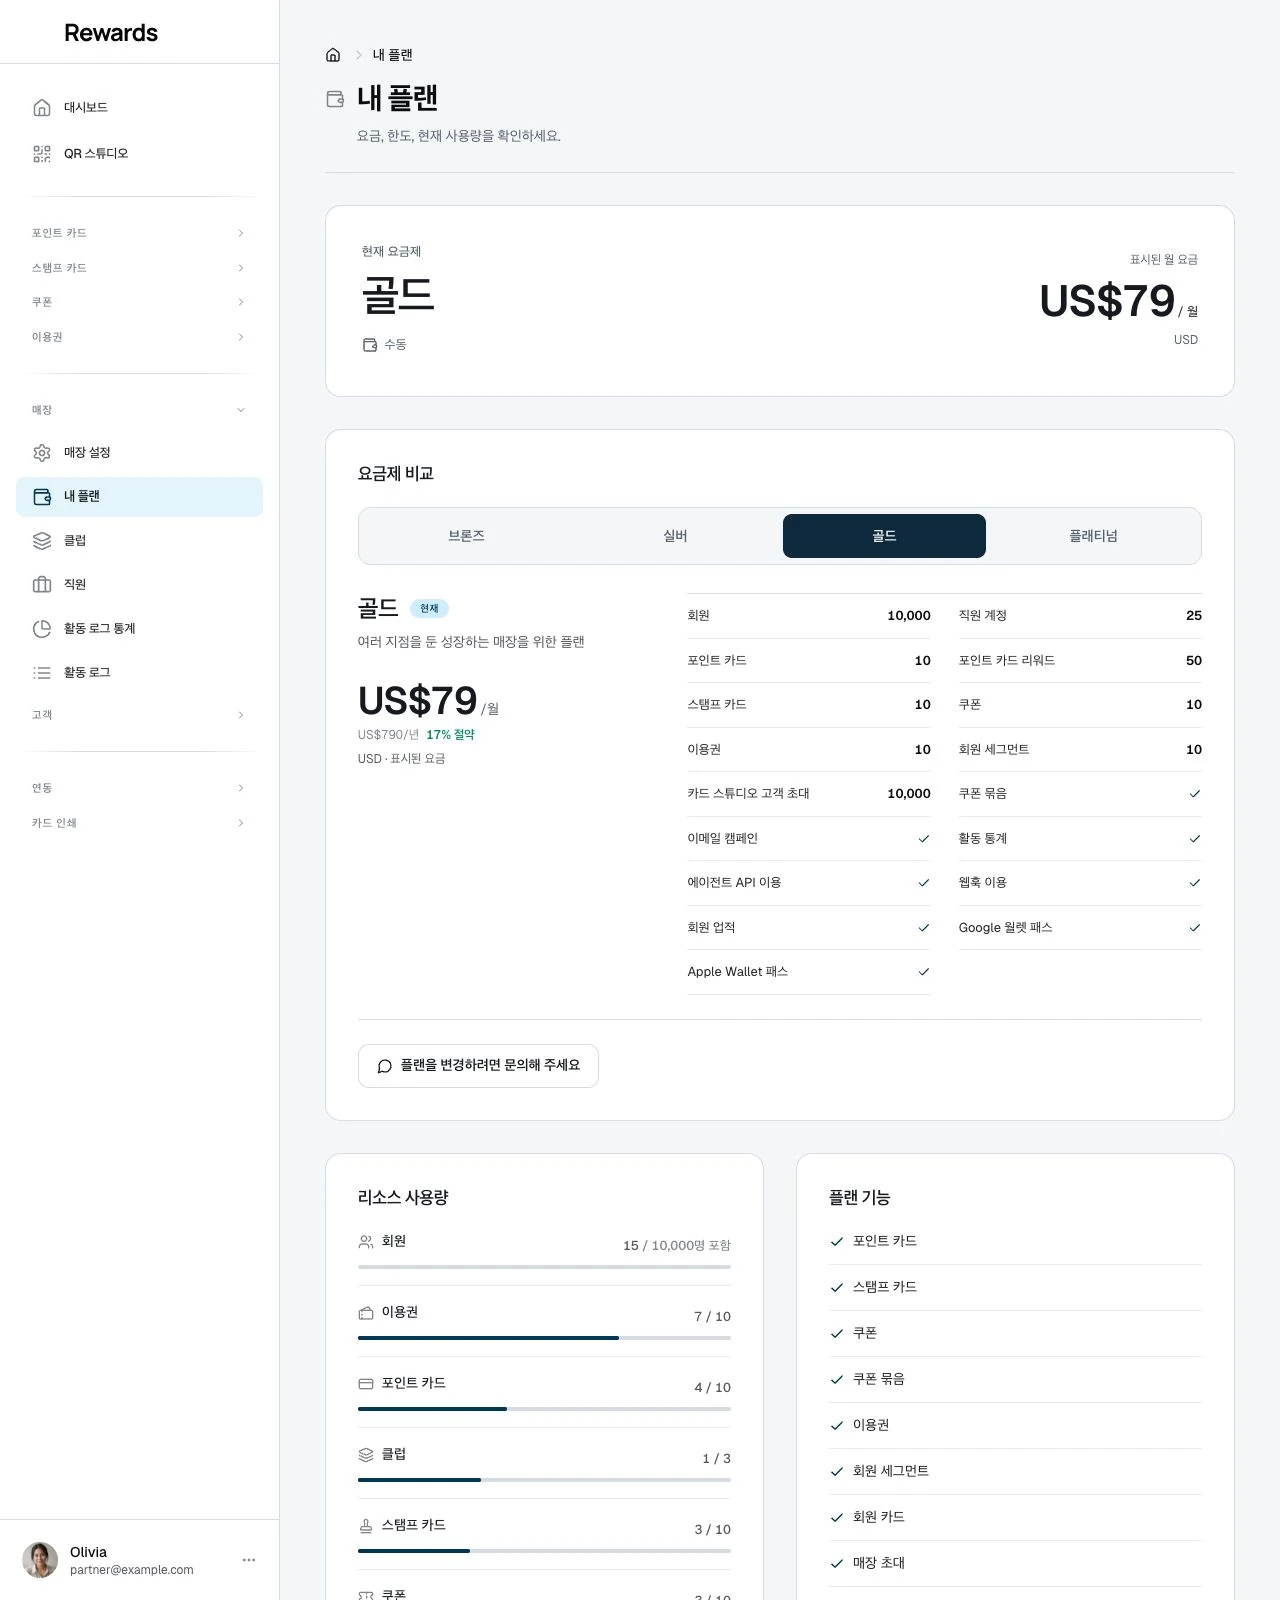Image resolution: width=1280 pixels, height=1600 pixels.
Task: Click the 클럽 1 / 3 usage value
Action: (x=717, y=1459)
